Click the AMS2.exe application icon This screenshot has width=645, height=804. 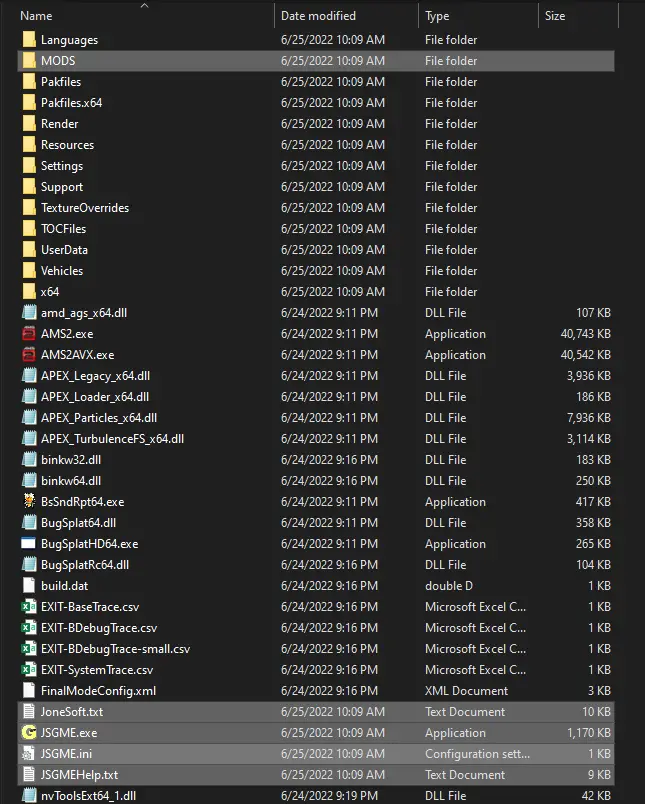pos(29,334)
